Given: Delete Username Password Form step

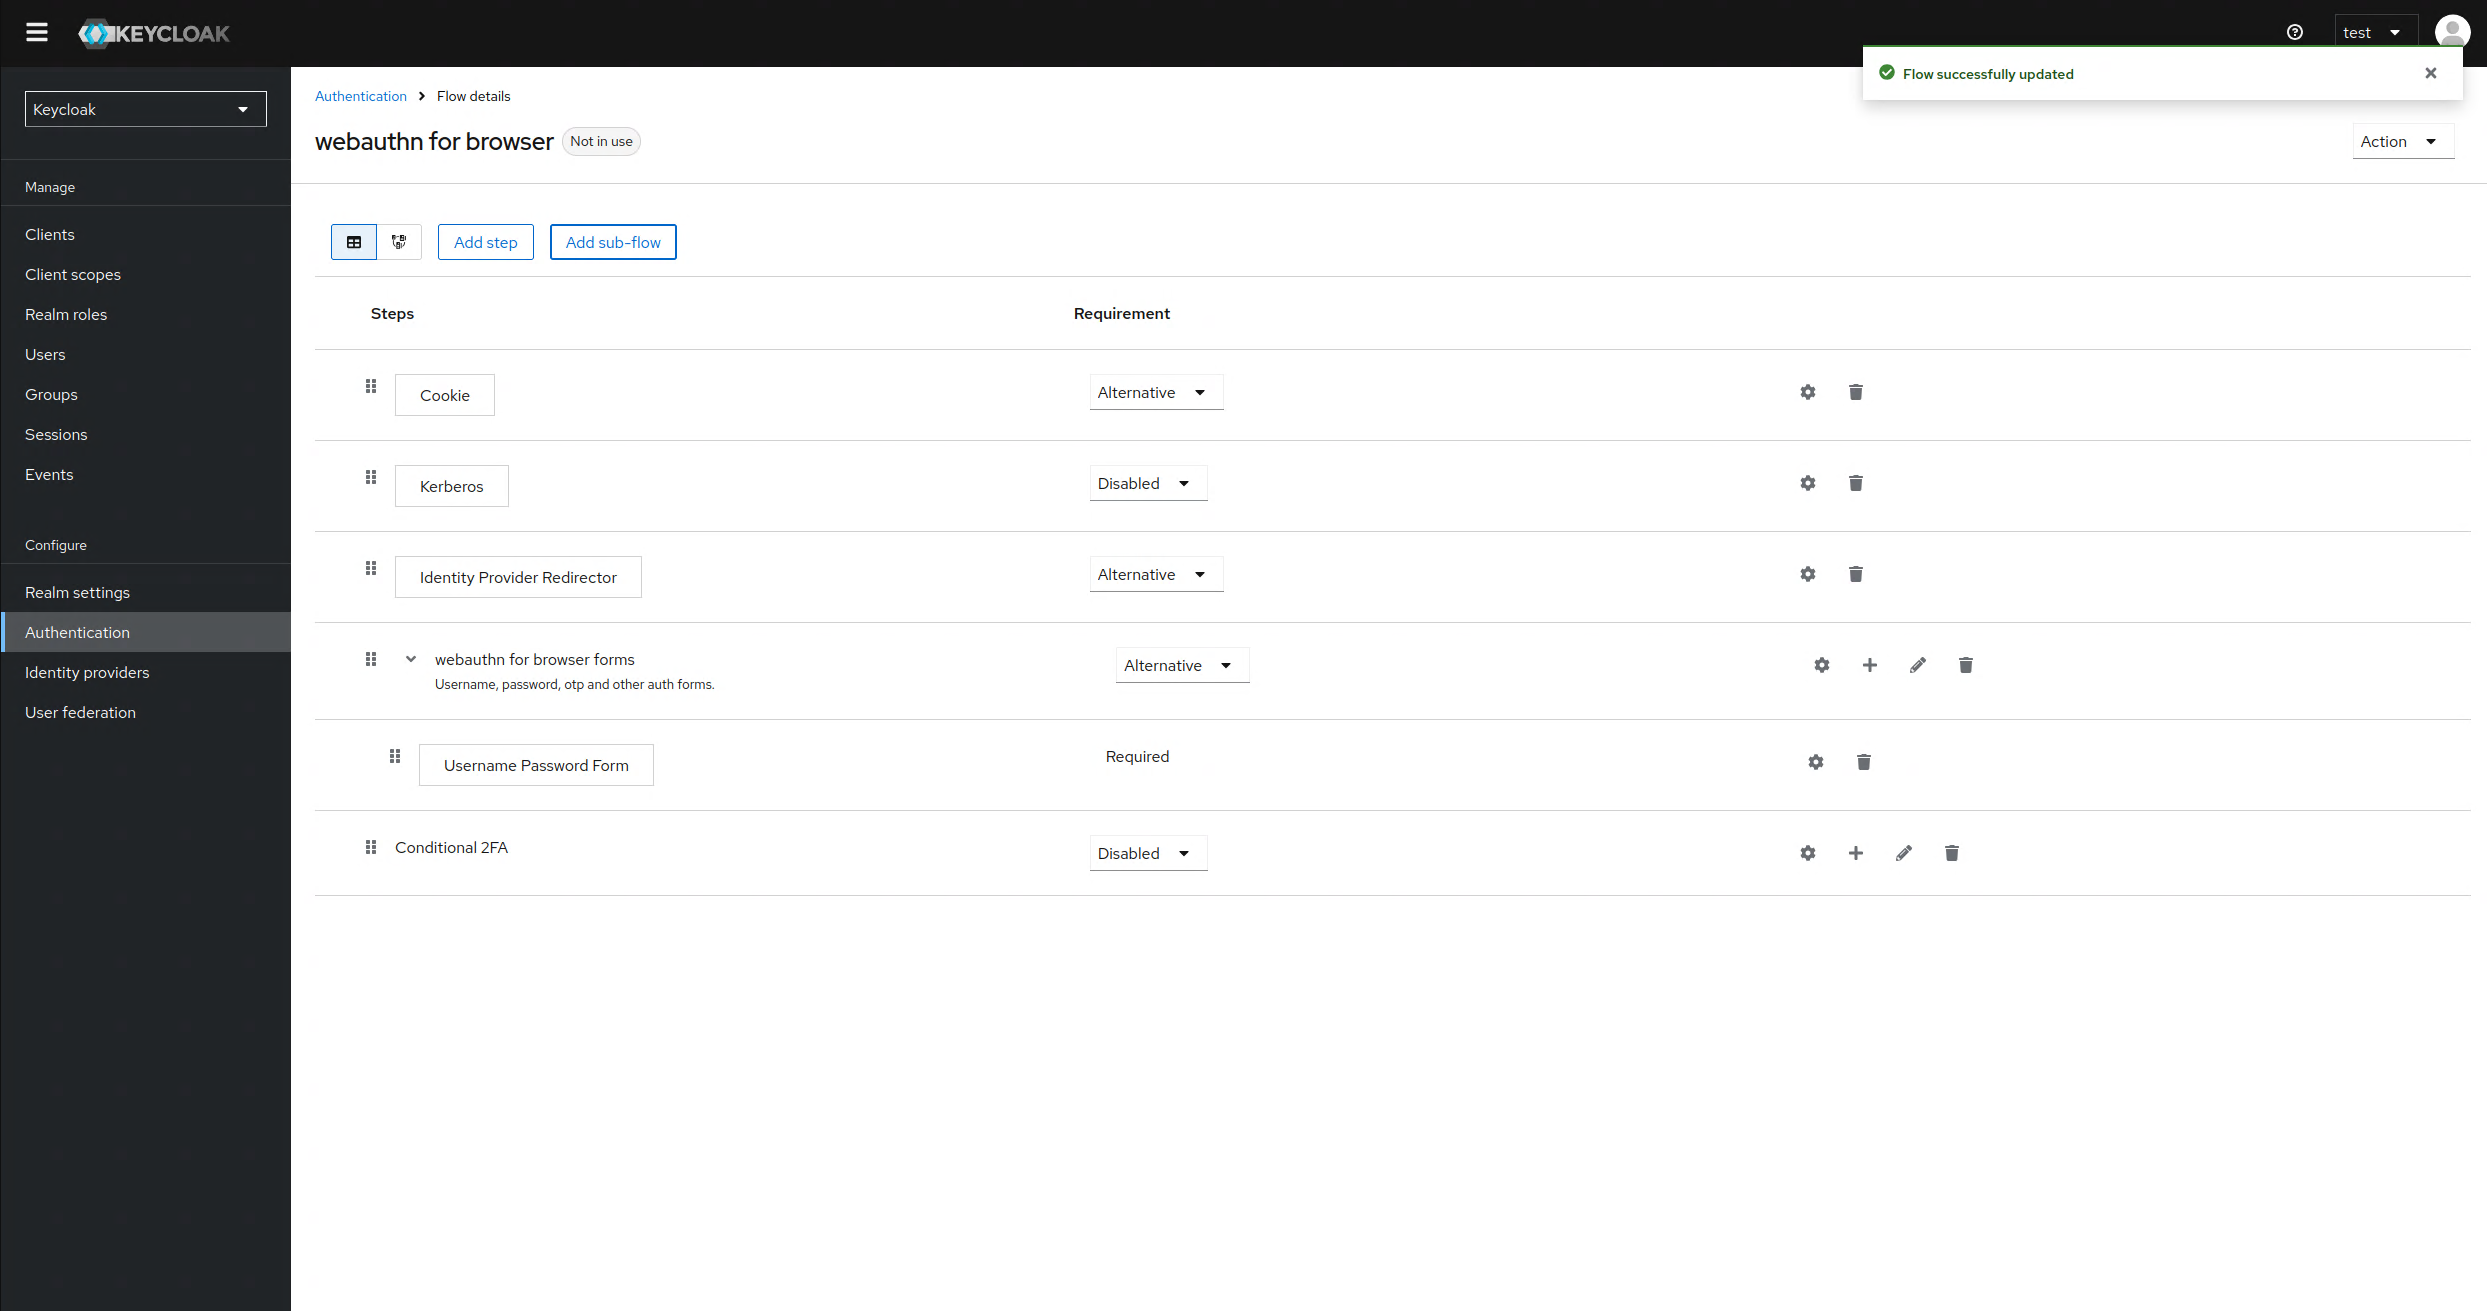Looking at the screenshot, I should (x=1863, y=762).
